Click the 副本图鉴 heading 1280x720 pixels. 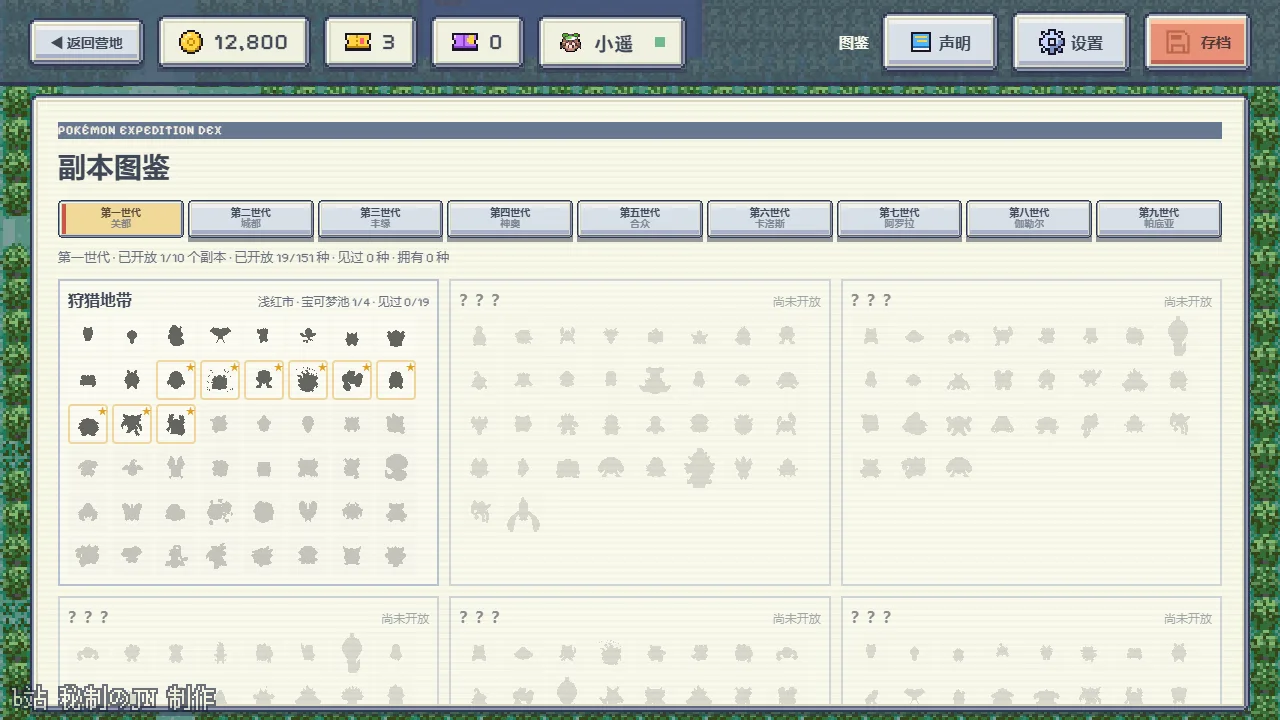coord(113,168)
